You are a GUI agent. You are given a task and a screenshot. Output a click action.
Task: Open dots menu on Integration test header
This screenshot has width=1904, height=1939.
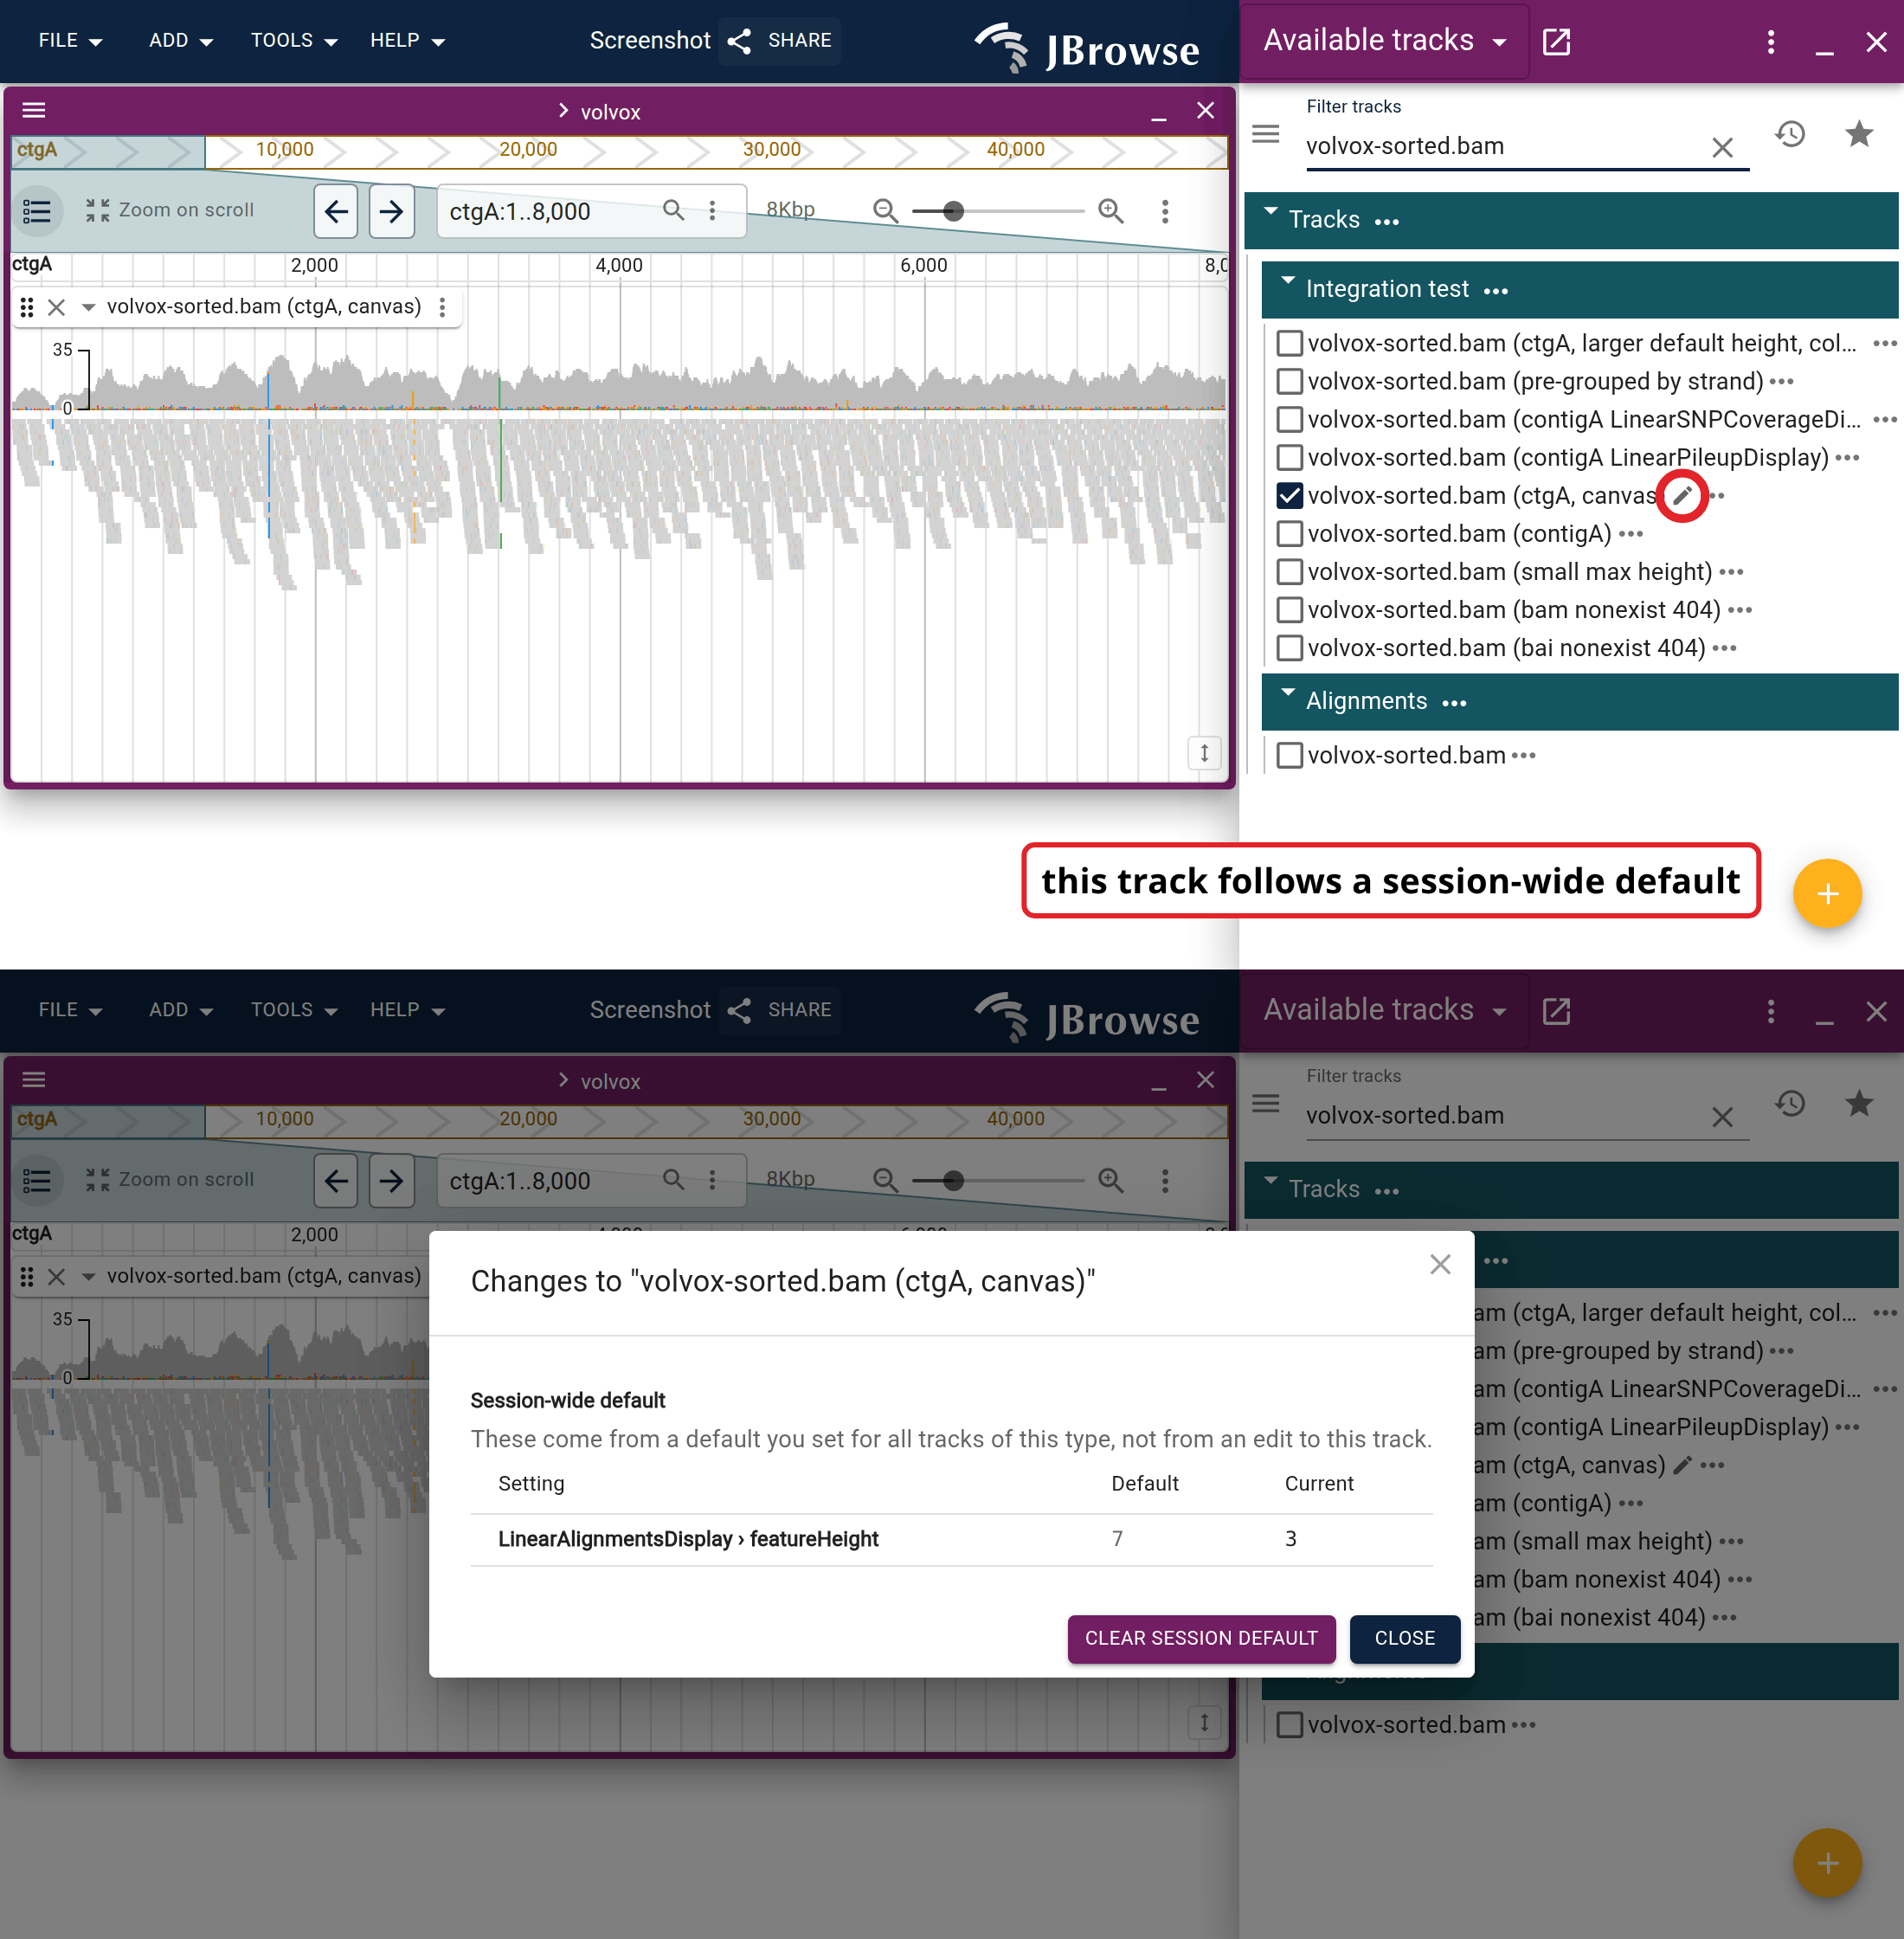tap(1495, 292)
